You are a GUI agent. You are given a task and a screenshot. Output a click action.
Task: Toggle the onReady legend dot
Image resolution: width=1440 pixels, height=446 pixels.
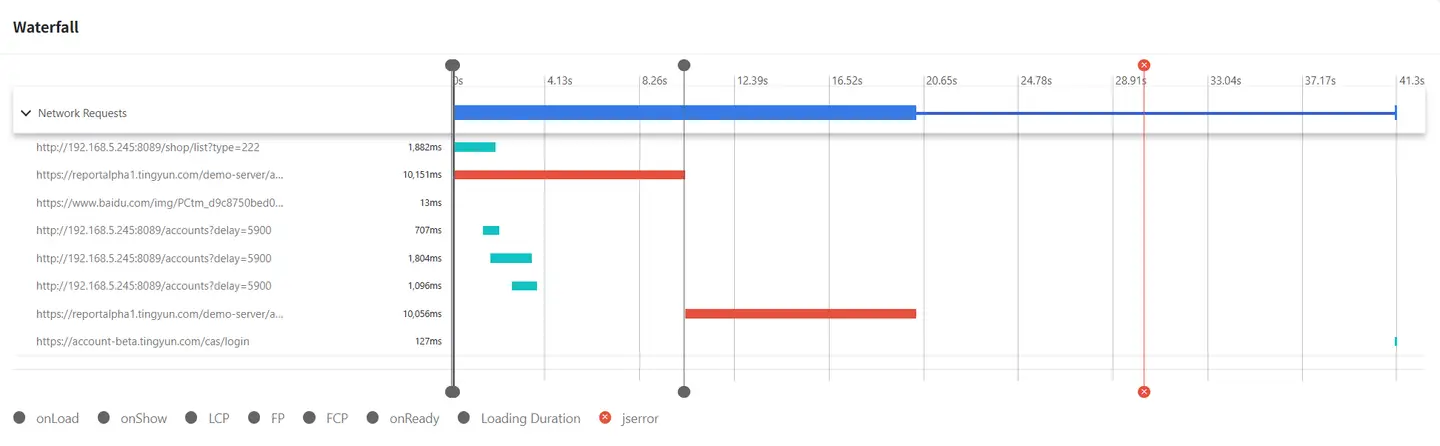tap(373, 418)
